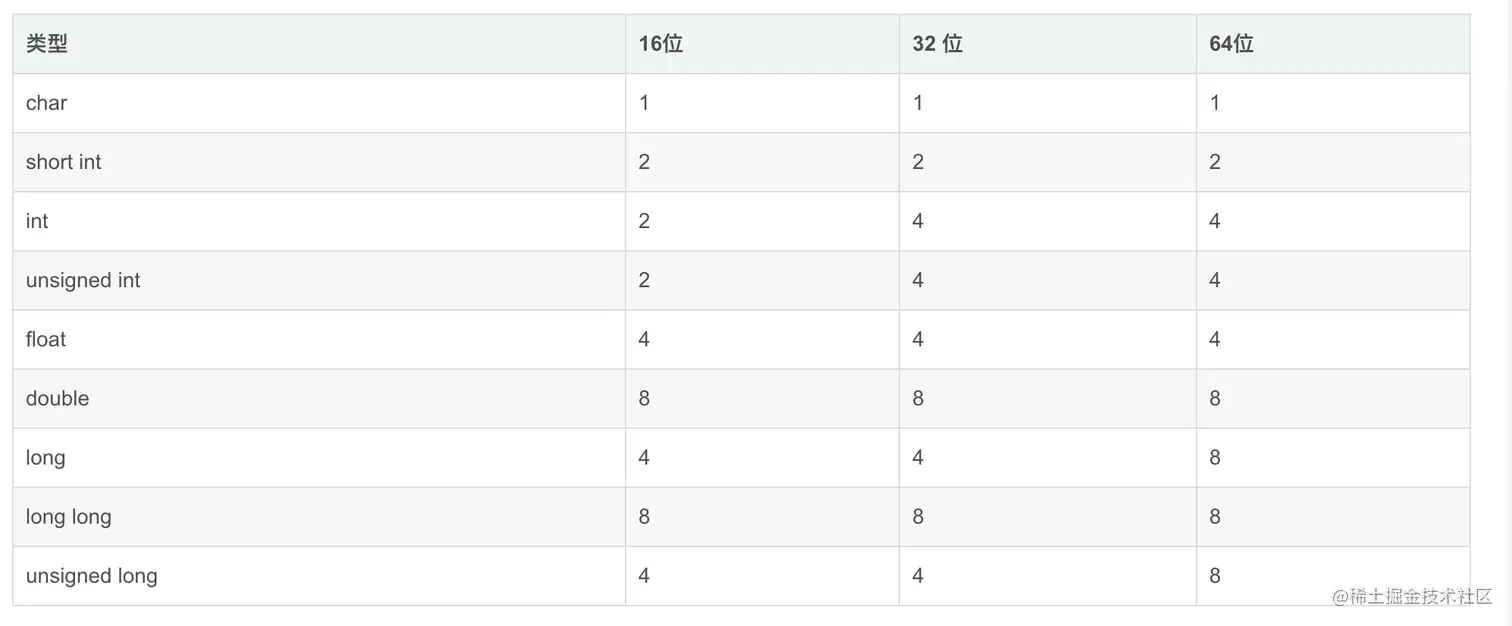Click the 32 位 value for float
Viewport: 1512px width, 626px height.
(x=918, y=339)
